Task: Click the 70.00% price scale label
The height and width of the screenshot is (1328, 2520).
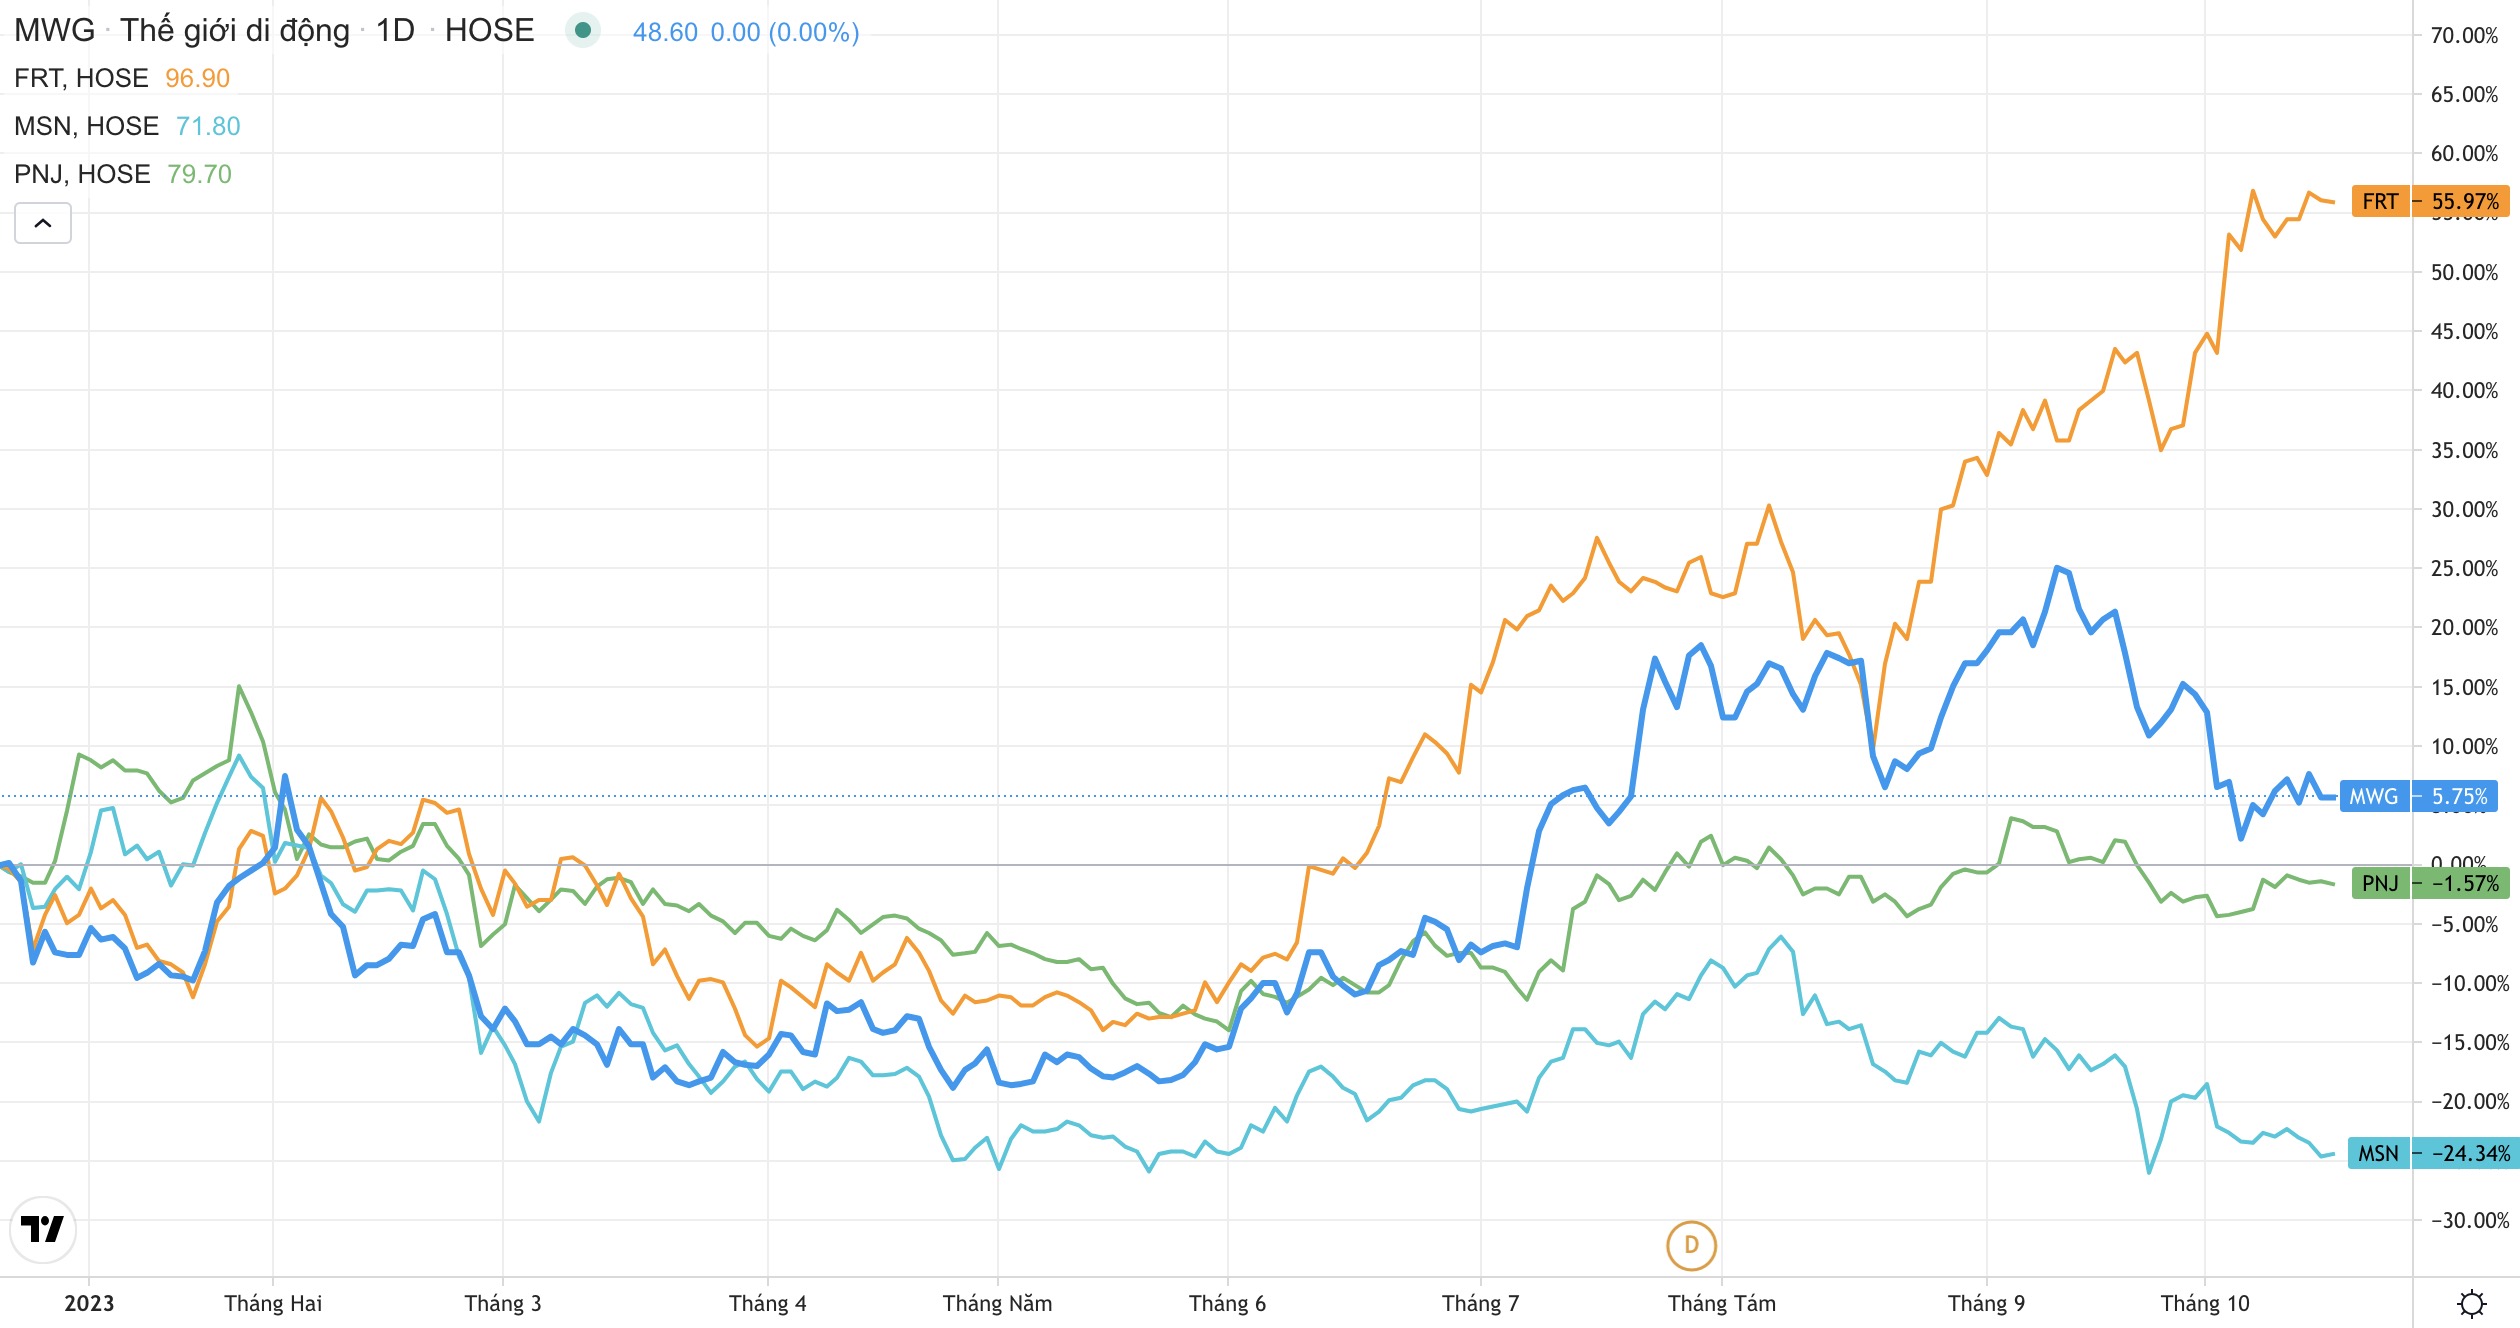Action: (x=2464, y=35)
